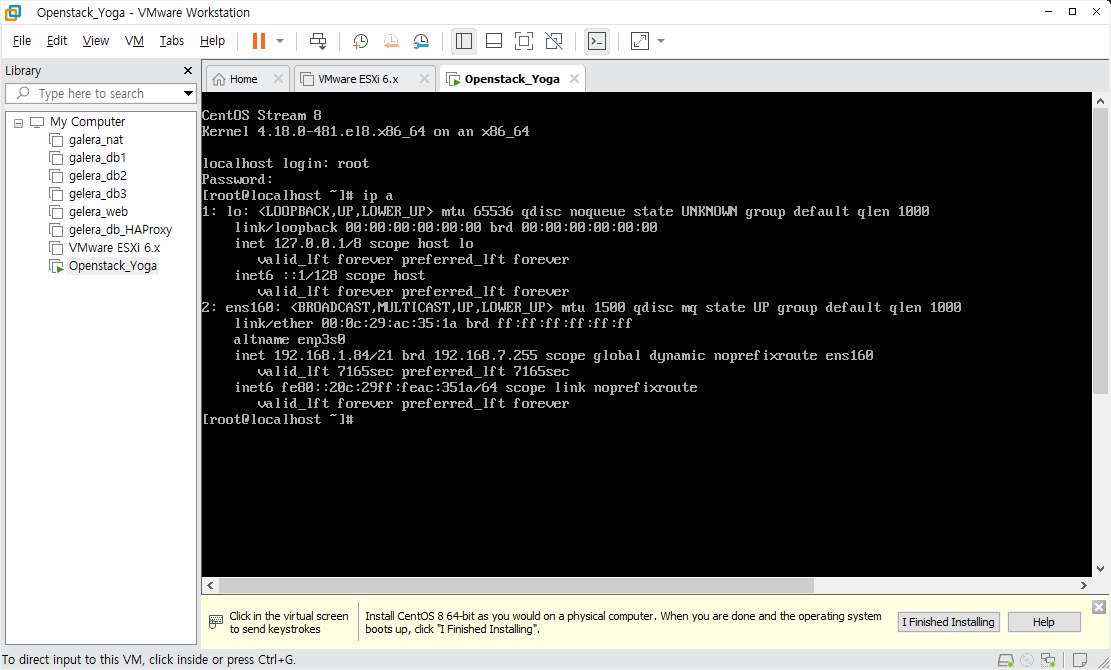The width and height of the screenshot is (1111, 670).
Task: Close the Home tab
Action: (x=278, y=79)
